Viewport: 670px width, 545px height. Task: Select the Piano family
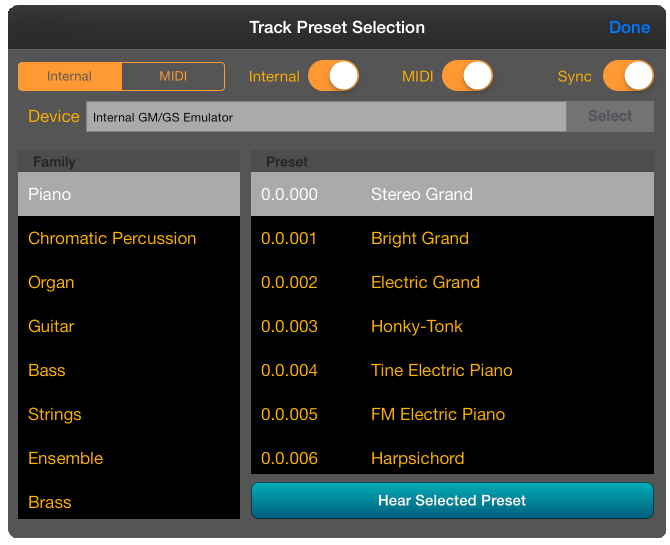pos(129,194)
